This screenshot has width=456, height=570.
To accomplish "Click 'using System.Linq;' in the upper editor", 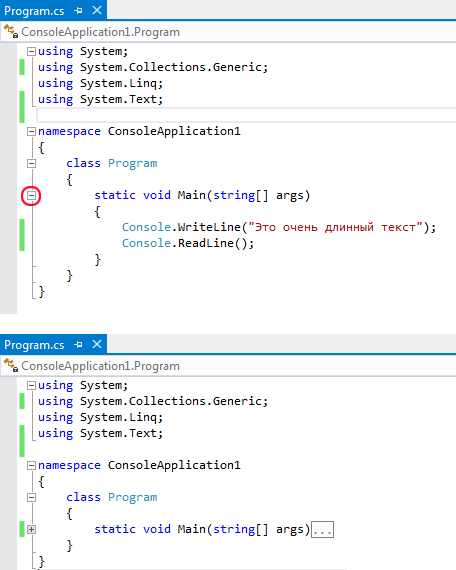I will [x=101, y=83].
